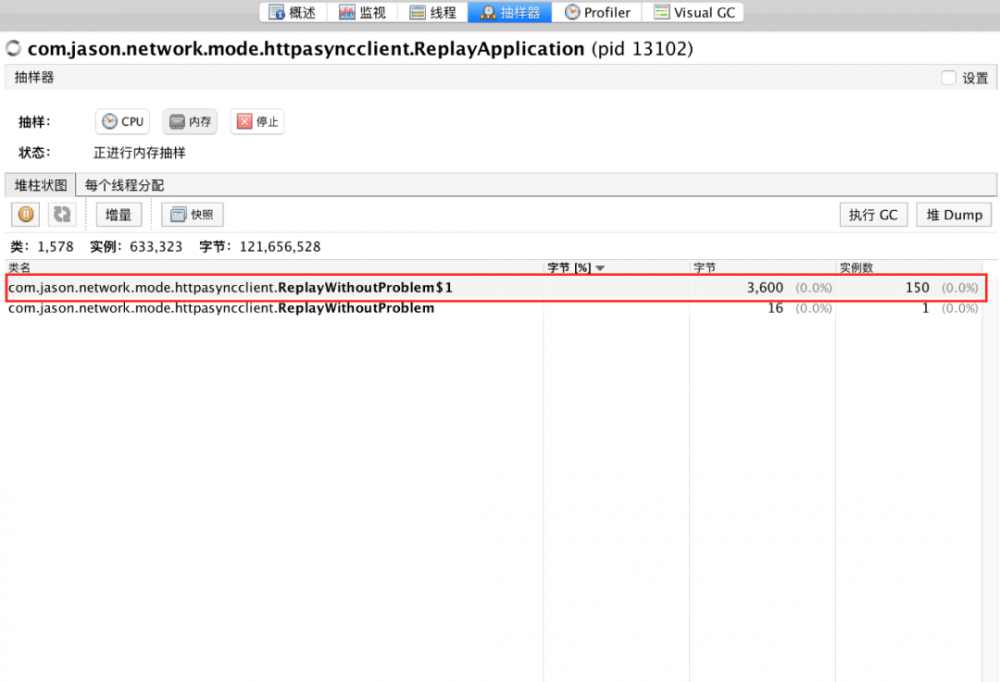Click the 实例: 633,323 summary
The height and width of the screenshot is (682, 1000).
(x=136, y=246)
